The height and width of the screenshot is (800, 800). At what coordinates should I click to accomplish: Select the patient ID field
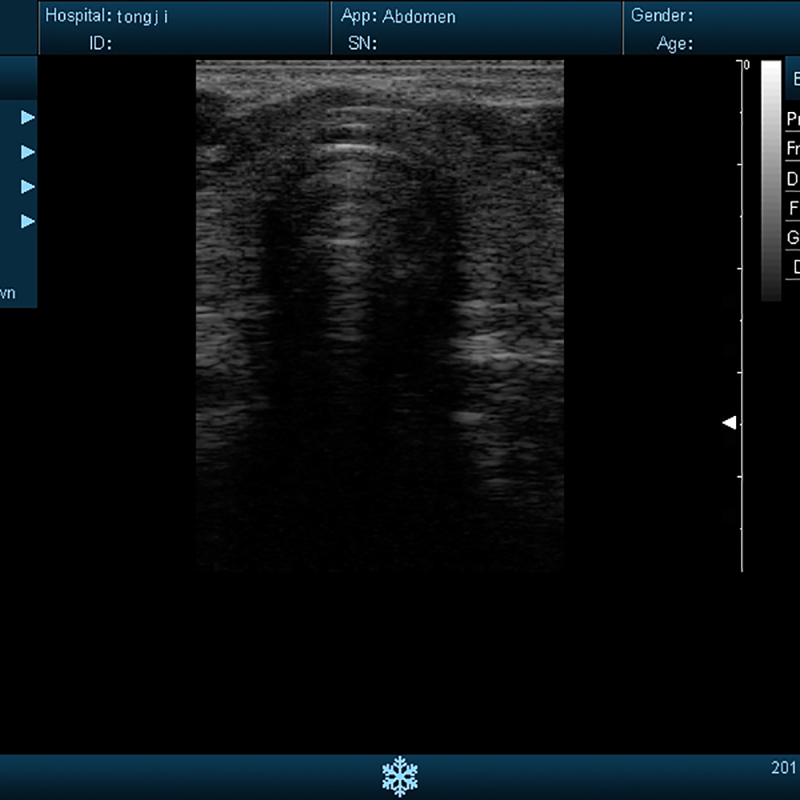click(101, 43)
